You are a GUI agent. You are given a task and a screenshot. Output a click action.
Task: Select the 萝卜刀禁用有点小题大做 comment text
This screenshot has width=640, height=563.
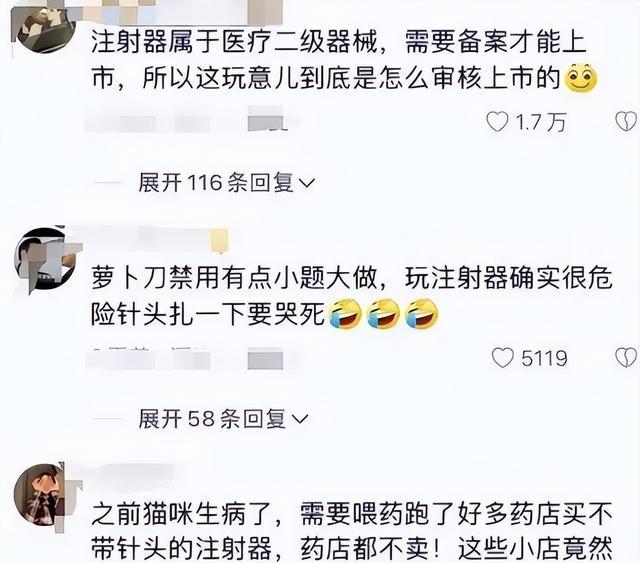(x=351, y=296)
